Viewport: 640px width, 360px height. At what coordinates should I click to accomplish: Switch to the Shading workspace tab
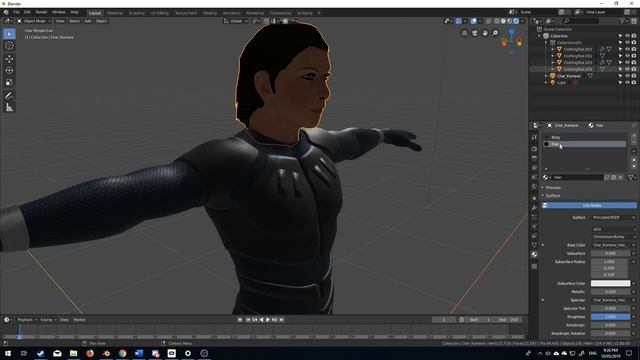(210, 13)
